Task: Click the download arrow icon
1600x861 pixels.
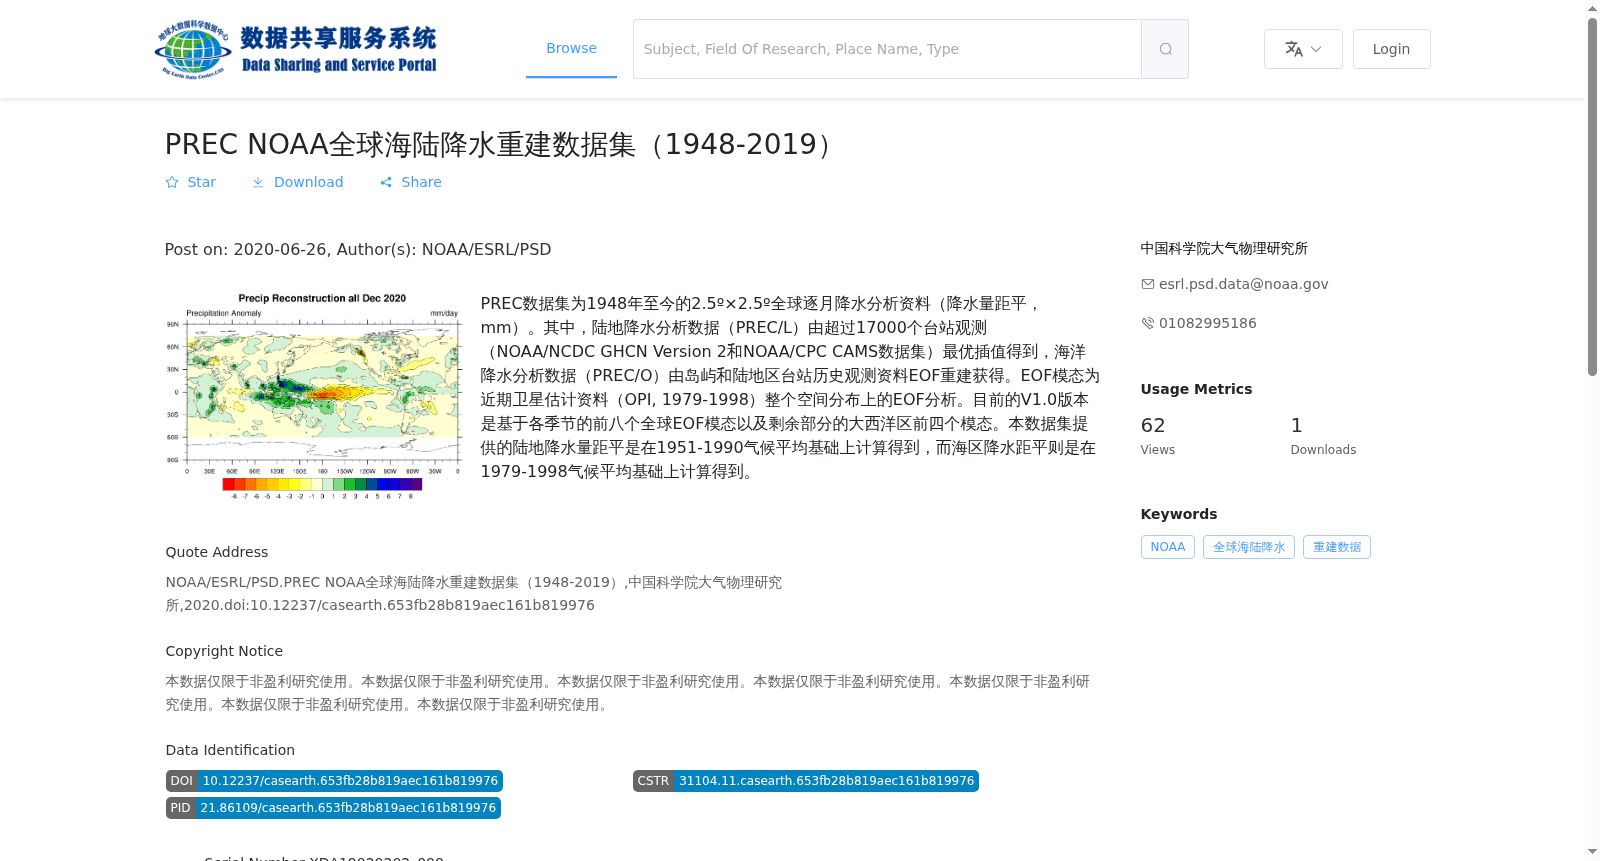Action: (x=258, y=182)
